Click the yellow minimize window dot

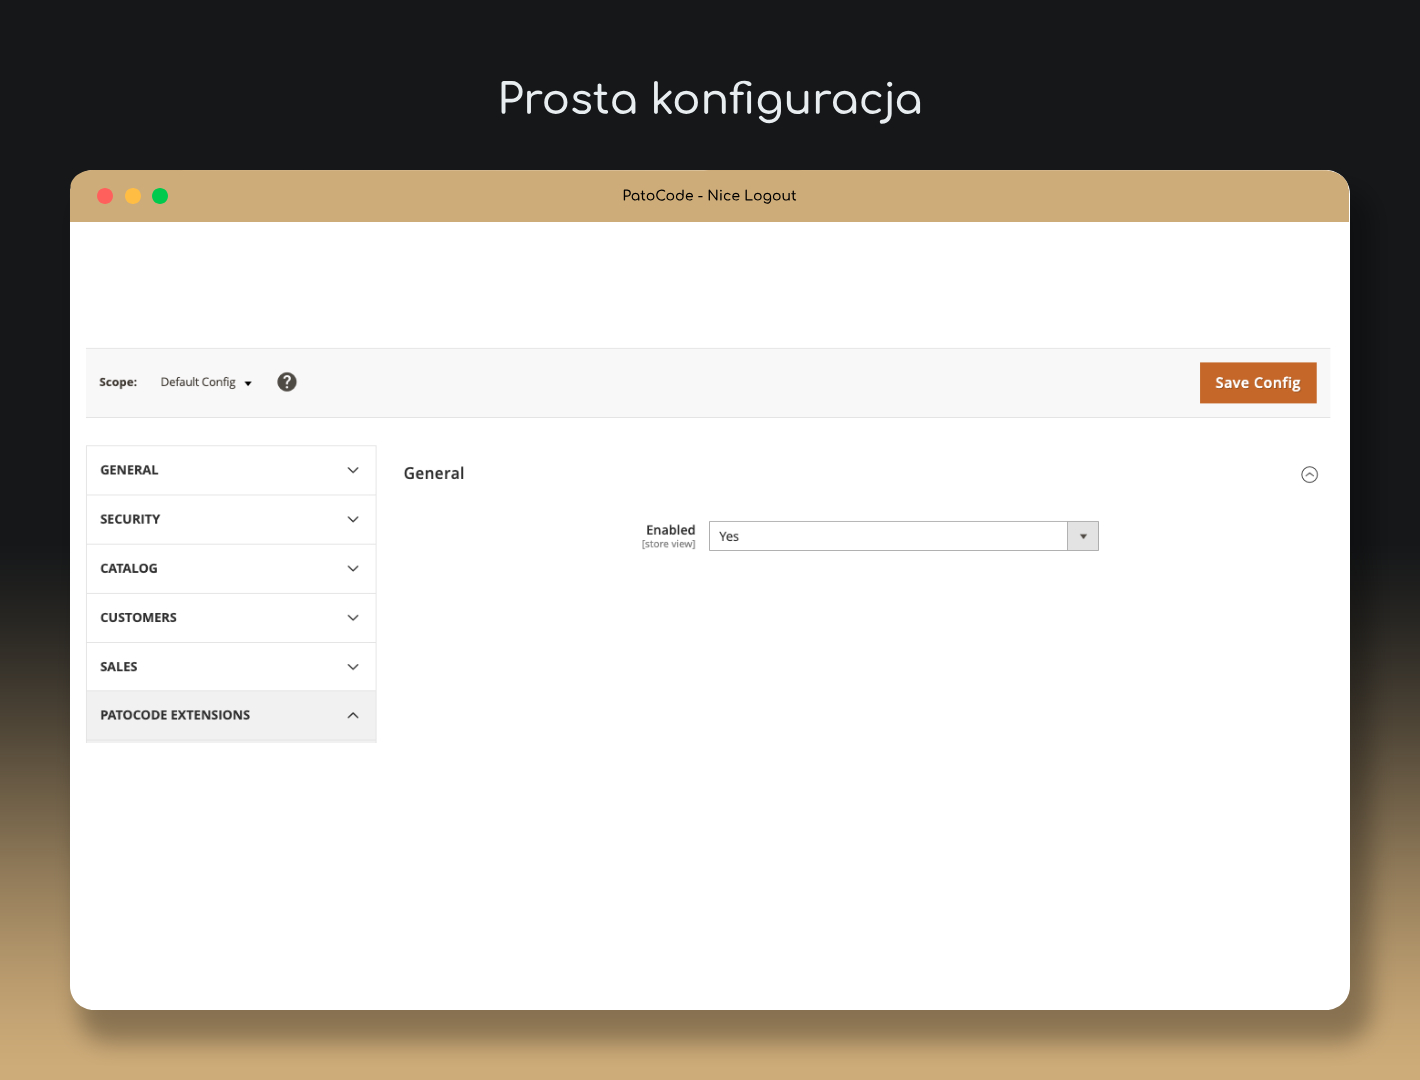point(133,196)
